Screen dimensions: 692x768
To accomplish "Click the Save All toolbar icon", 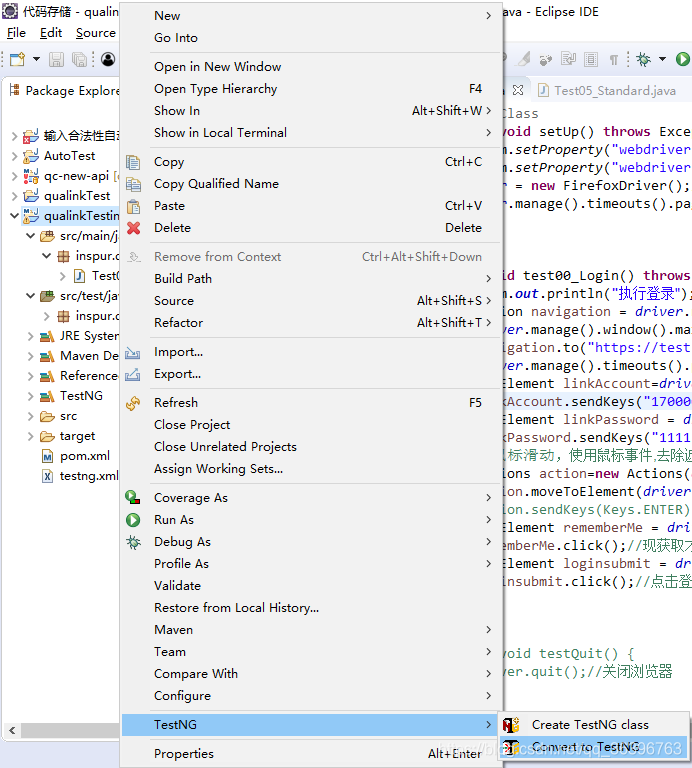I will [79, 59].
